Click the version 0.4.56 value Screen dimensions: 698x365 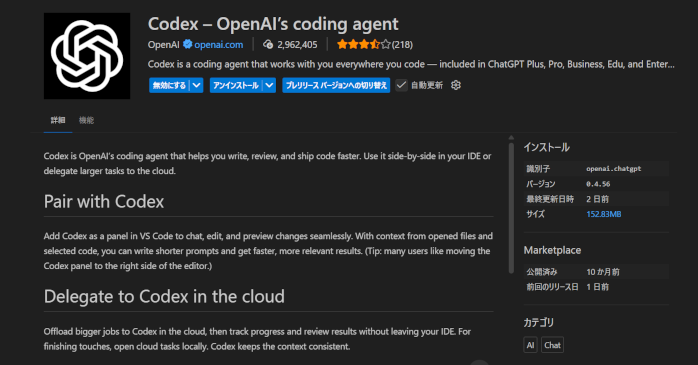click(598, 184)
